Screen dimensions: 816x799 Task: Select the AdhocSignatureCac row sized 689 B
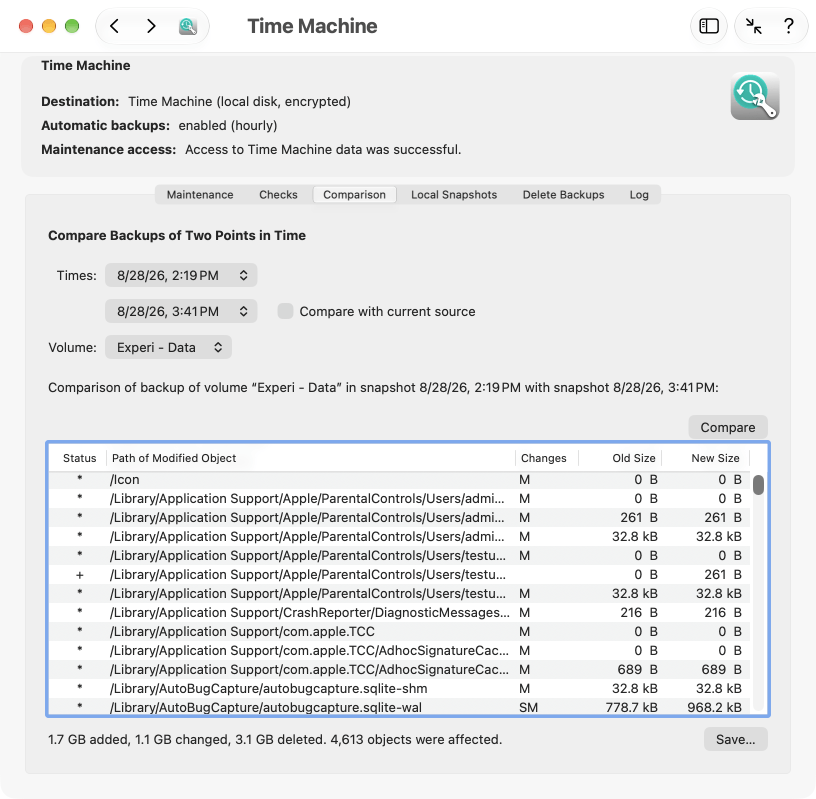(400, 669)
